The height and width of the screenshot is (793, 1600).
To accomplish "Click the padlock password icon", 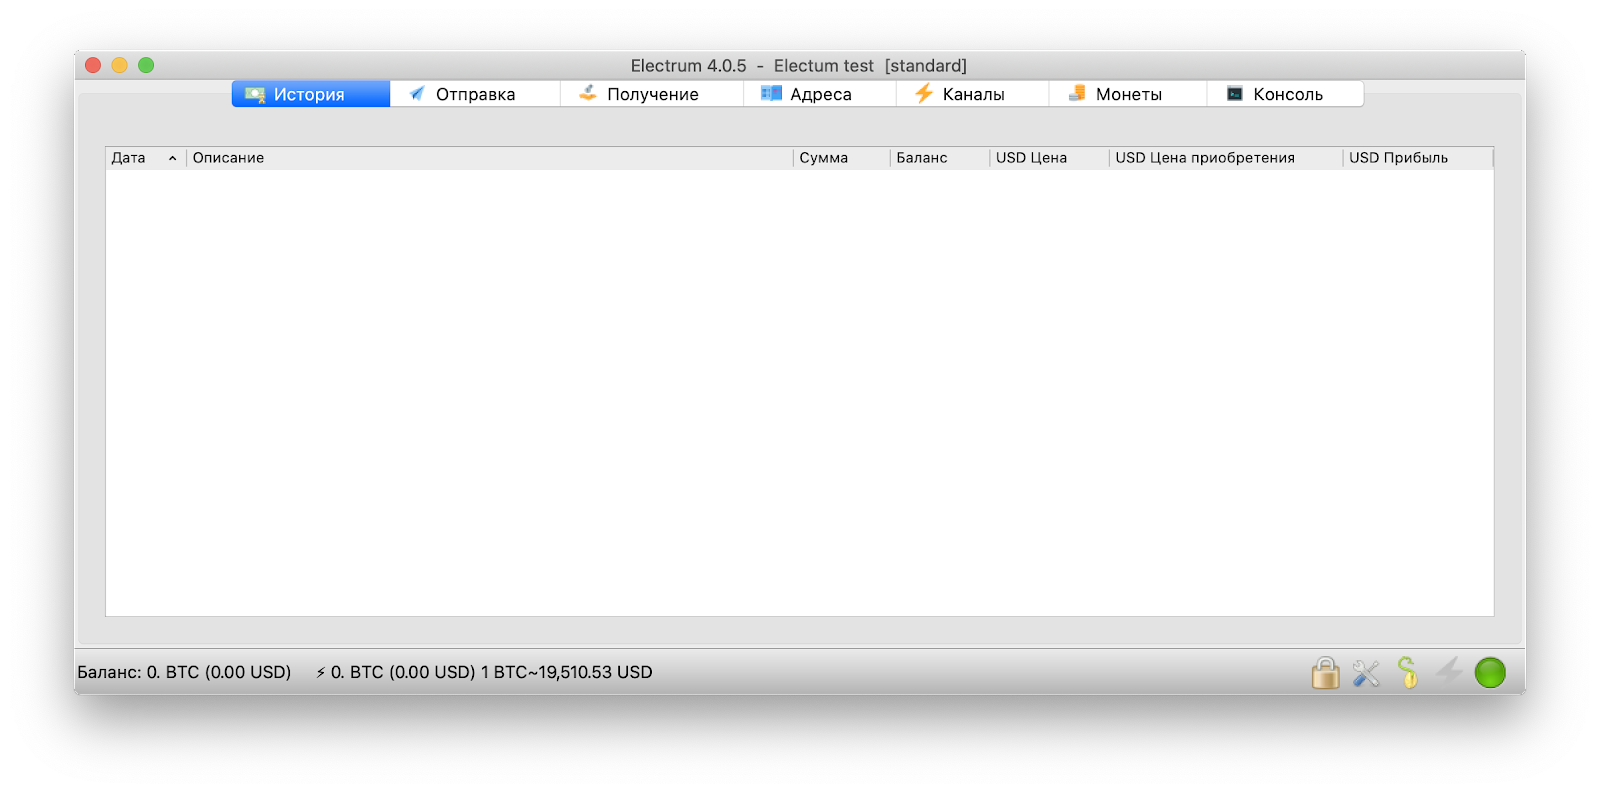I will pos(1325,673).
